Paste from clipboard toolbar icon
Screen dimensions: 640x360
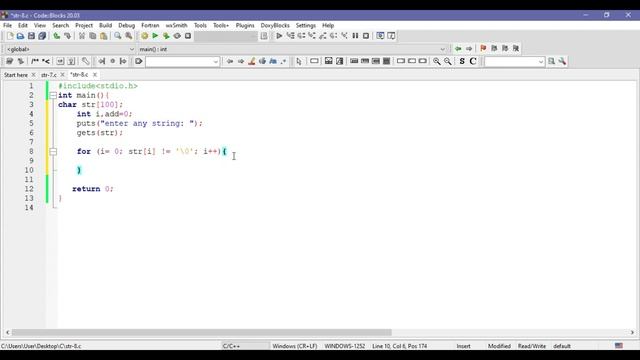(104, 36)
